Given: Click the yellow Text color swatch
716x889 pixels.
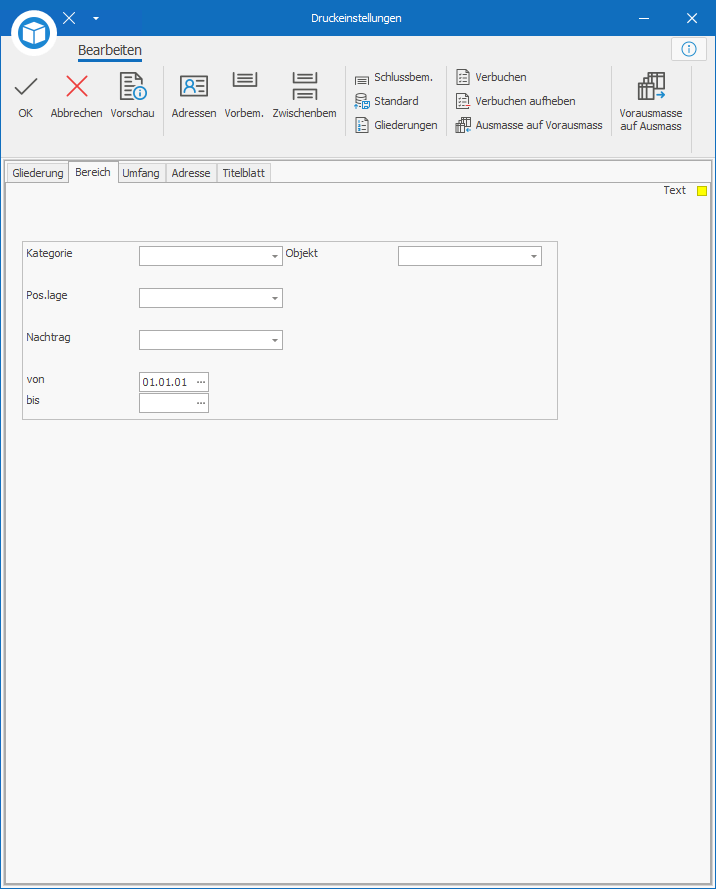Looking at the screenshot, I should pos(702,191).
